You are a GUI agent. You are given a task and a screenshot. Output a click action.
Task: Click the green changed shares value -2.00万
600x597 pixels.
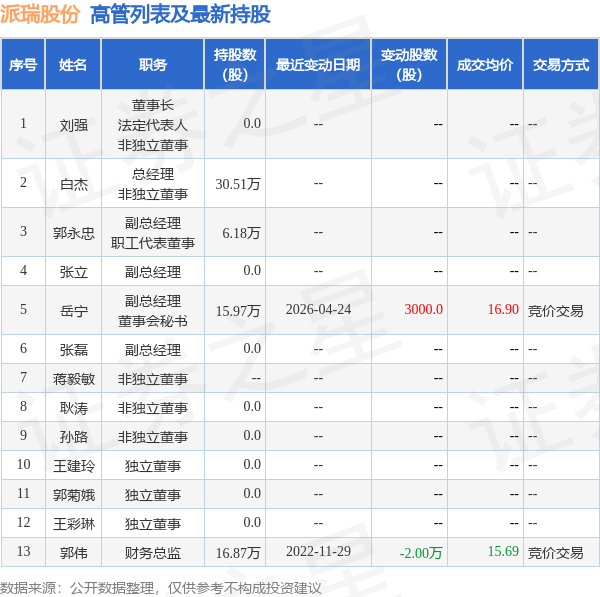421,553
